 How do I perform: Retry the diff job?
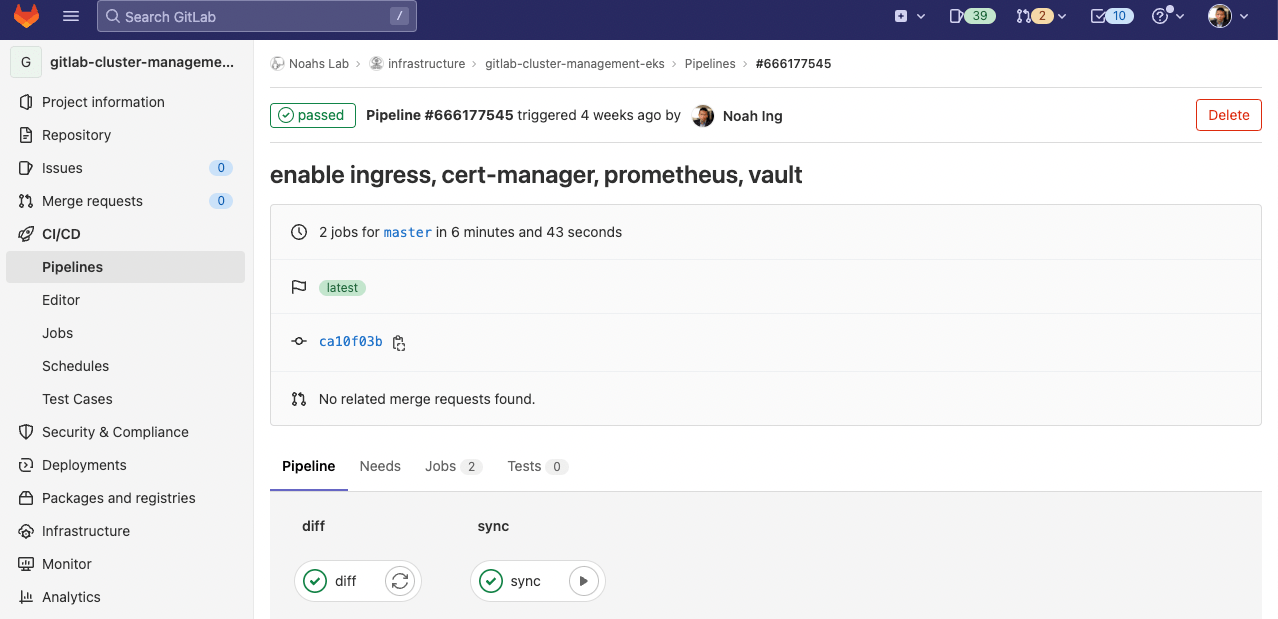point(400,581)
